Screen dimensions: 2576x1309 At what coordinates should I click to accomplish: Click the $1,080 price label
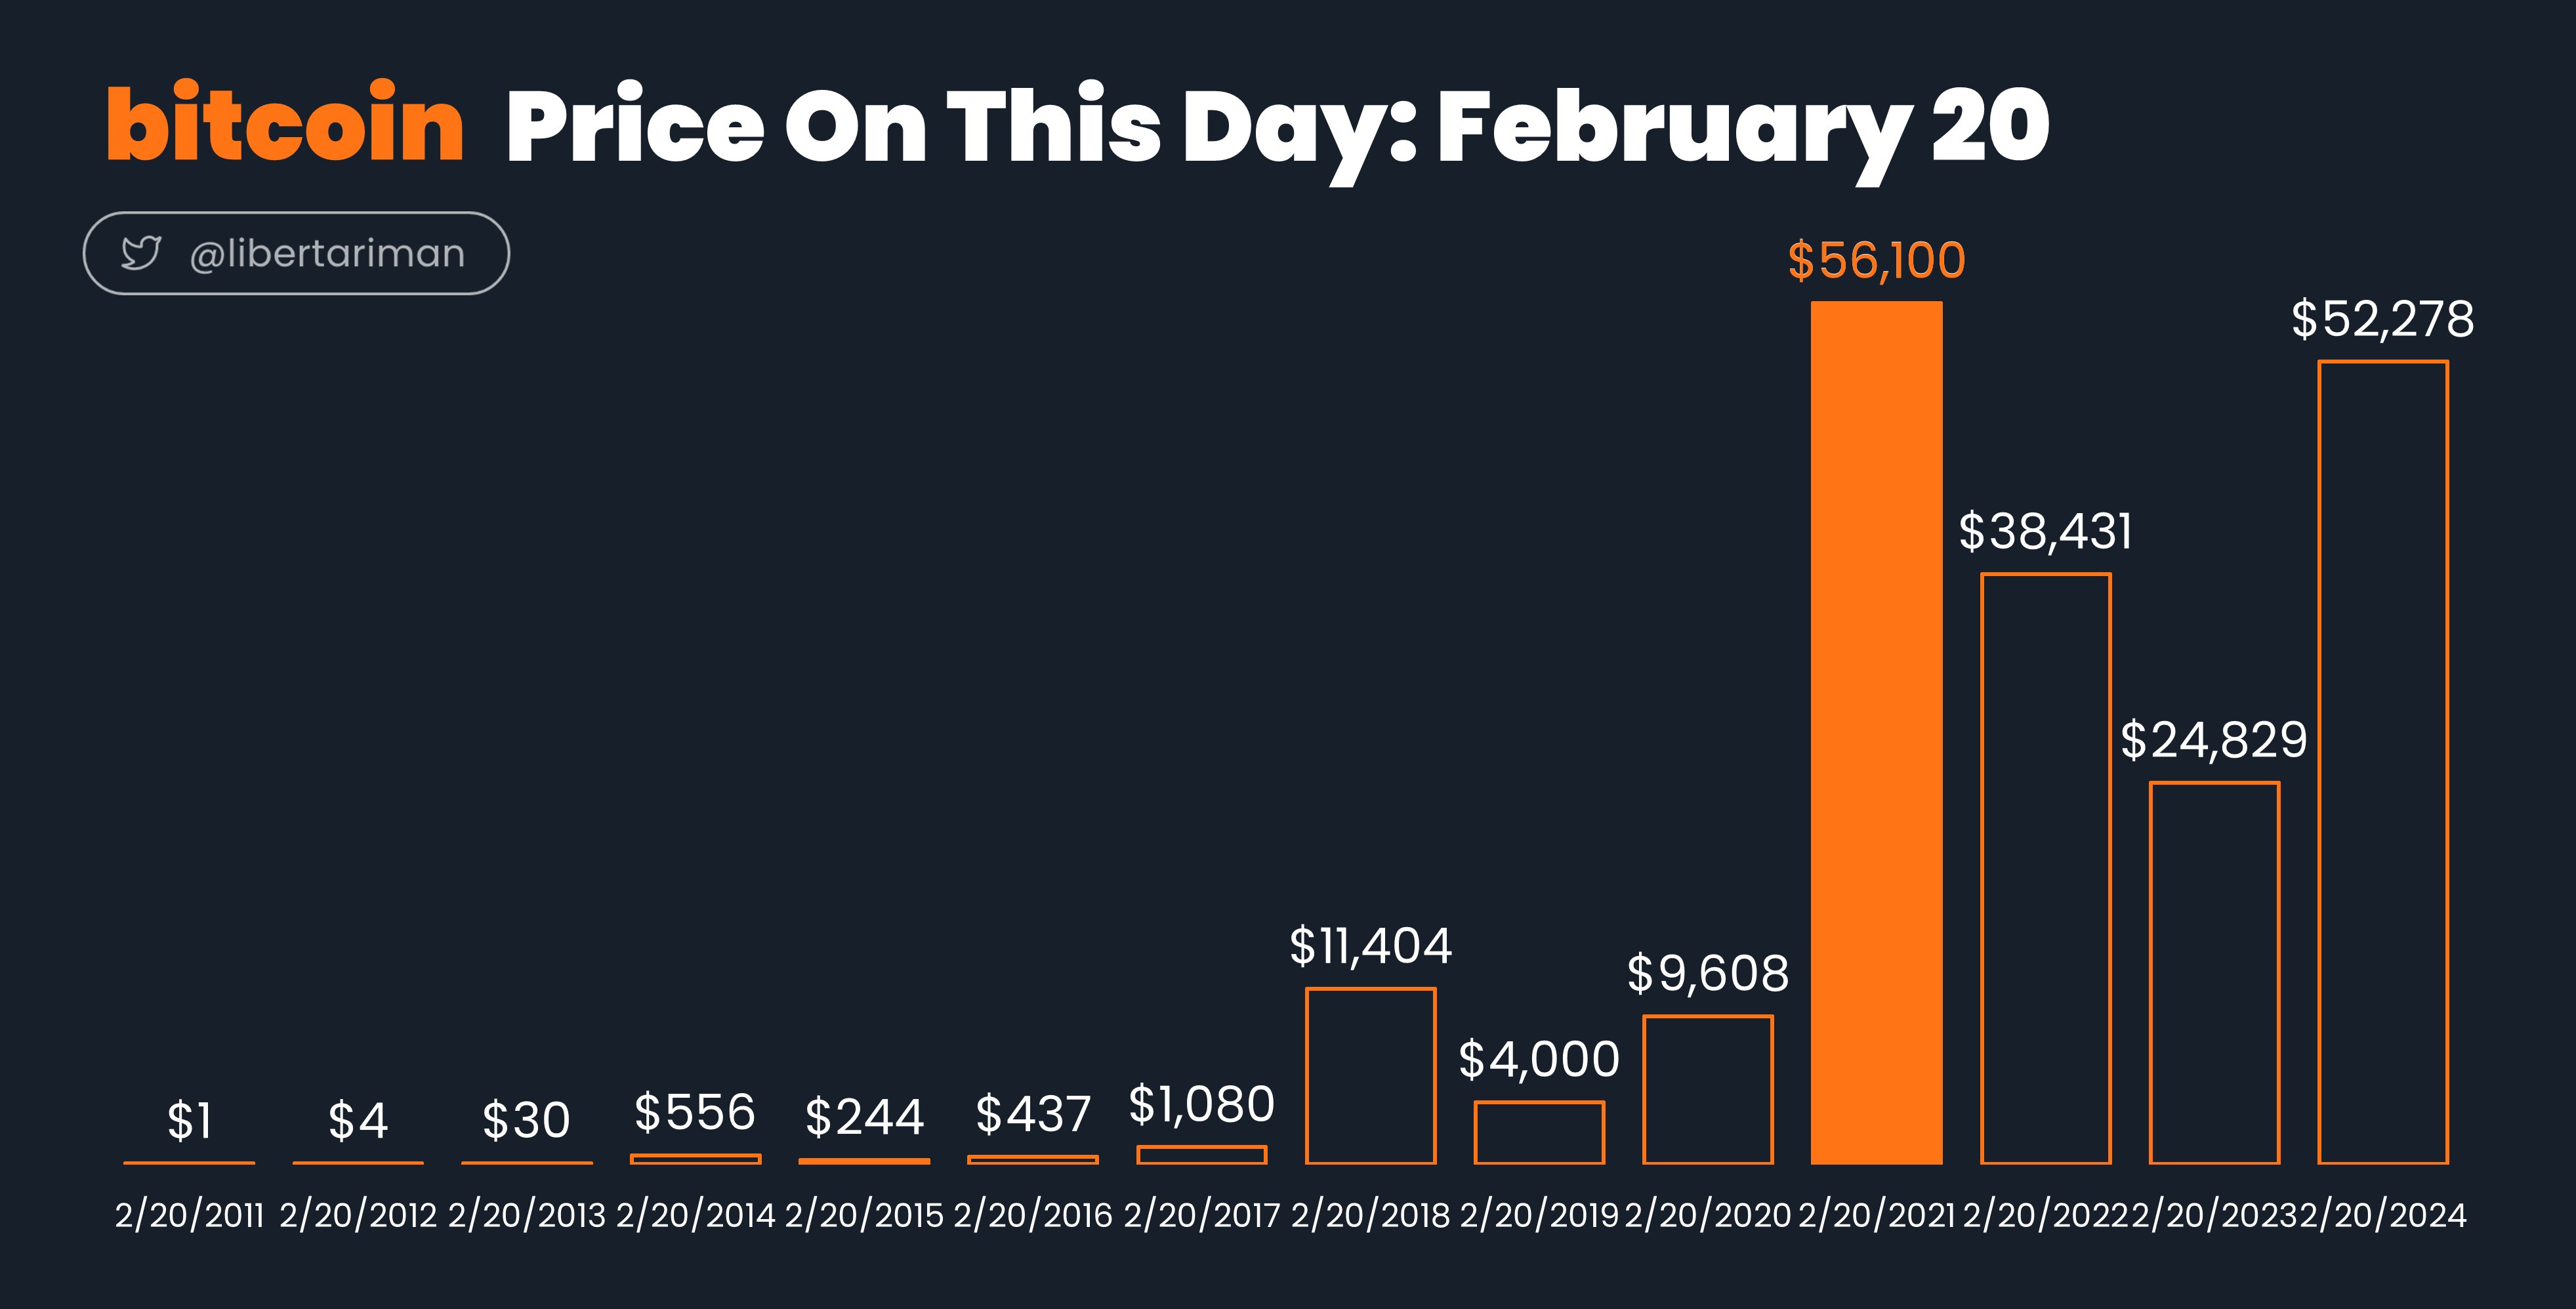click(x=1202, y=1105)
